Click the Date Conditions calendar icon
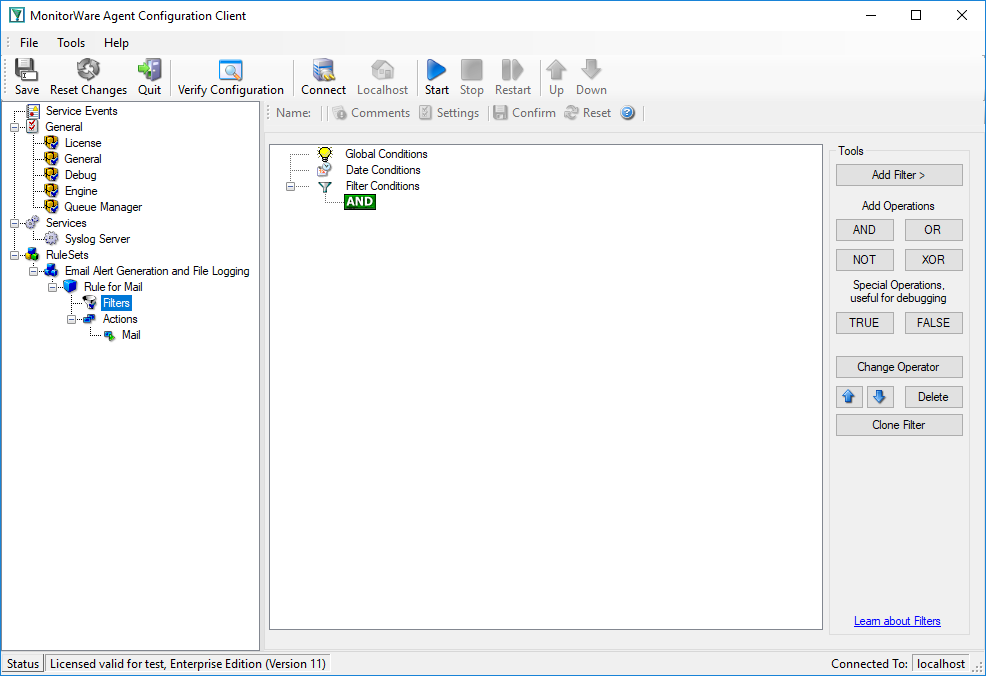The height and width of the screenshot is (676, 986). (324, 170)
